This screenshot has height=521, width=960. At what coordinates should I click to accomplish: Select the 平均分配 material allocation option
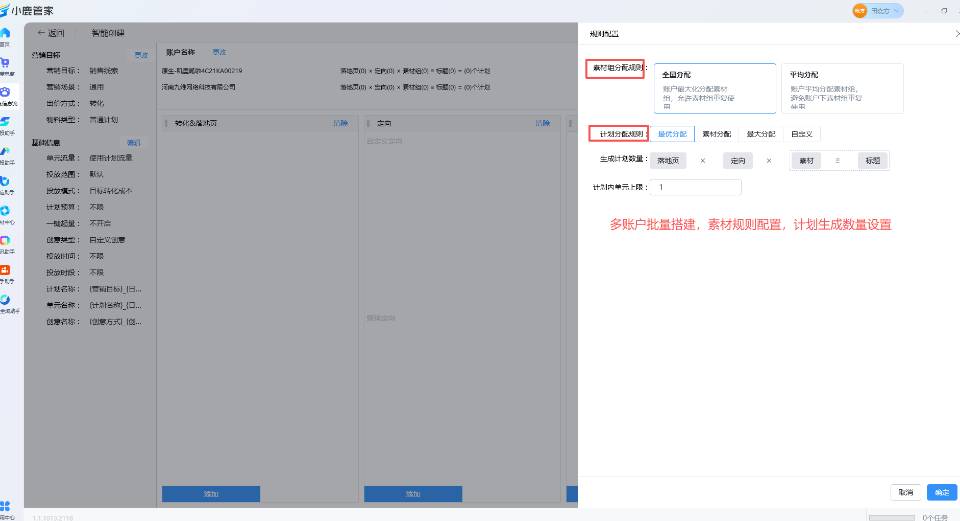click(x=840, y=88)
